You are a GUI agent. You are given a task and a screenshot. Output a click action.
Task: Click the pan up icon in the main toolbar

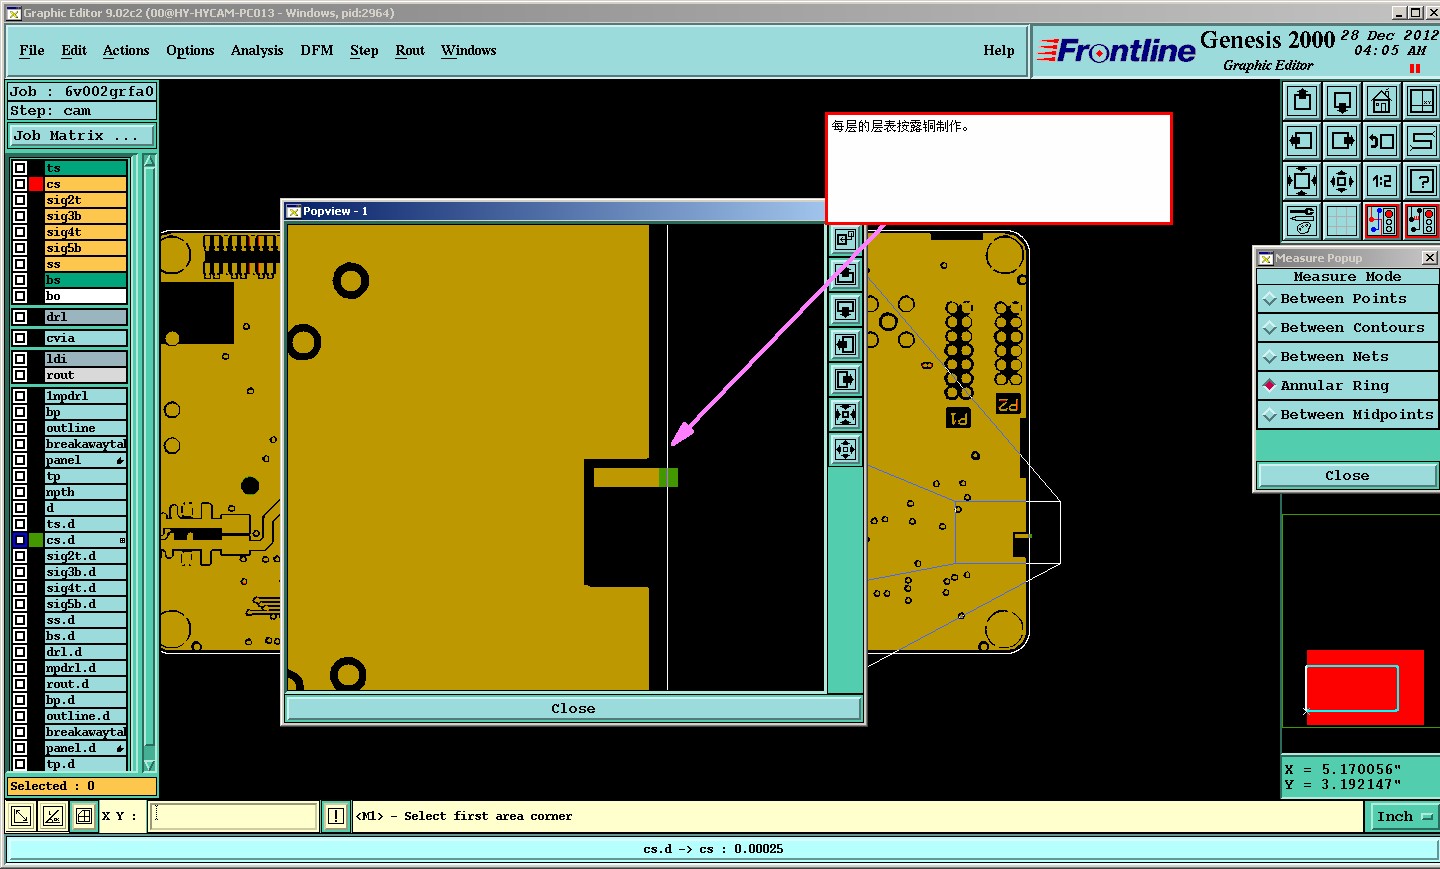1302,101
